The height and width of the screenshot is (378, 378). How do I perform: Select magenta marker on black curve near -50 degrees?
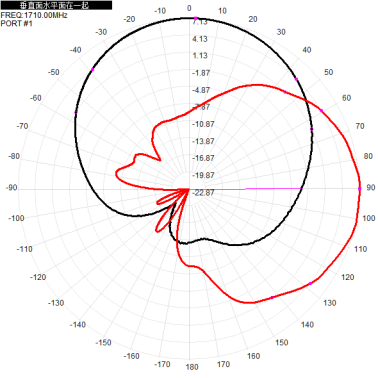[x=93, y=69]
